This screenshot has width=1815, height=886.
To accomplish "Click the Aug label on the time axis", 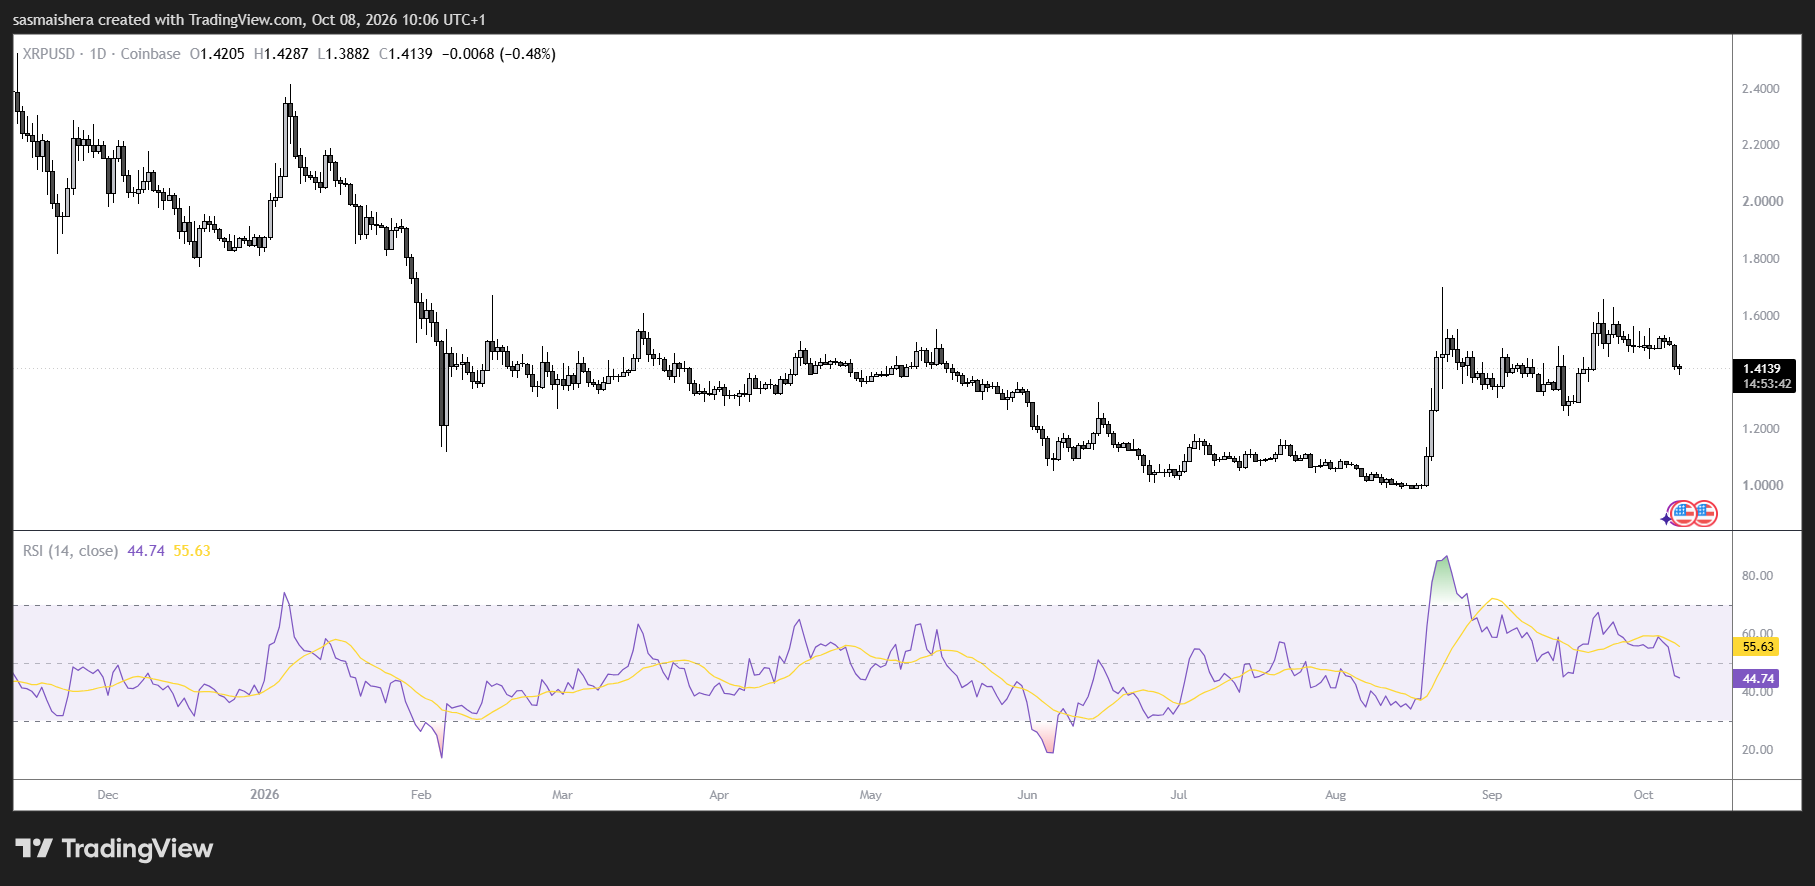I will [x=1335, y=795].
